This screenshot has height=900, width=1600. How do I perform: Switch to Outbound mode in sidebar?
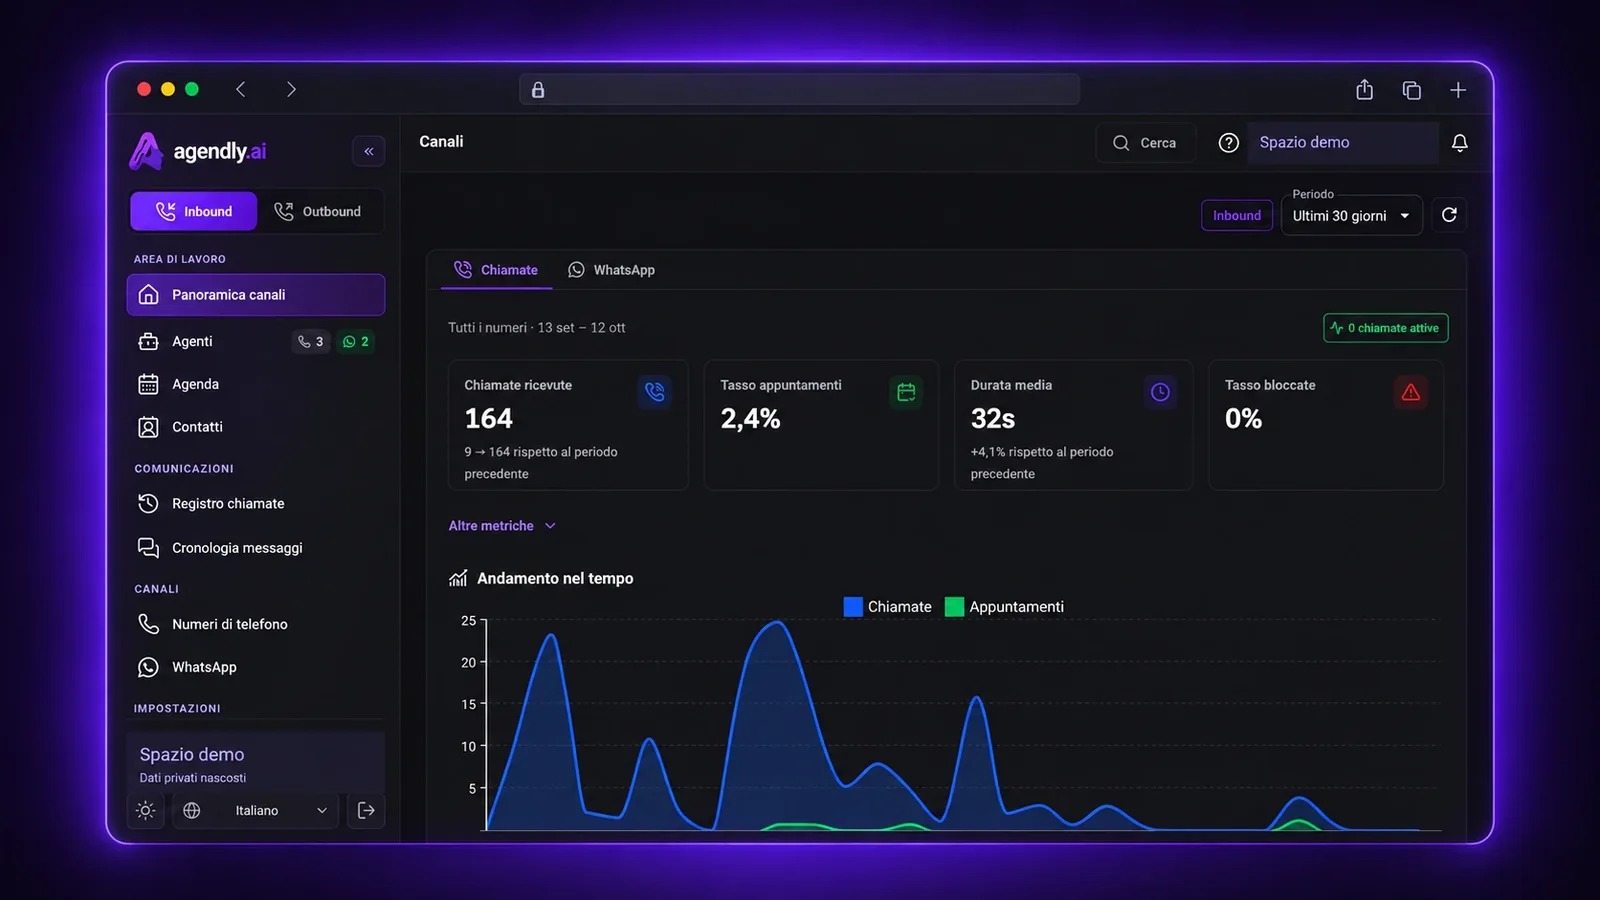[319, 211]
